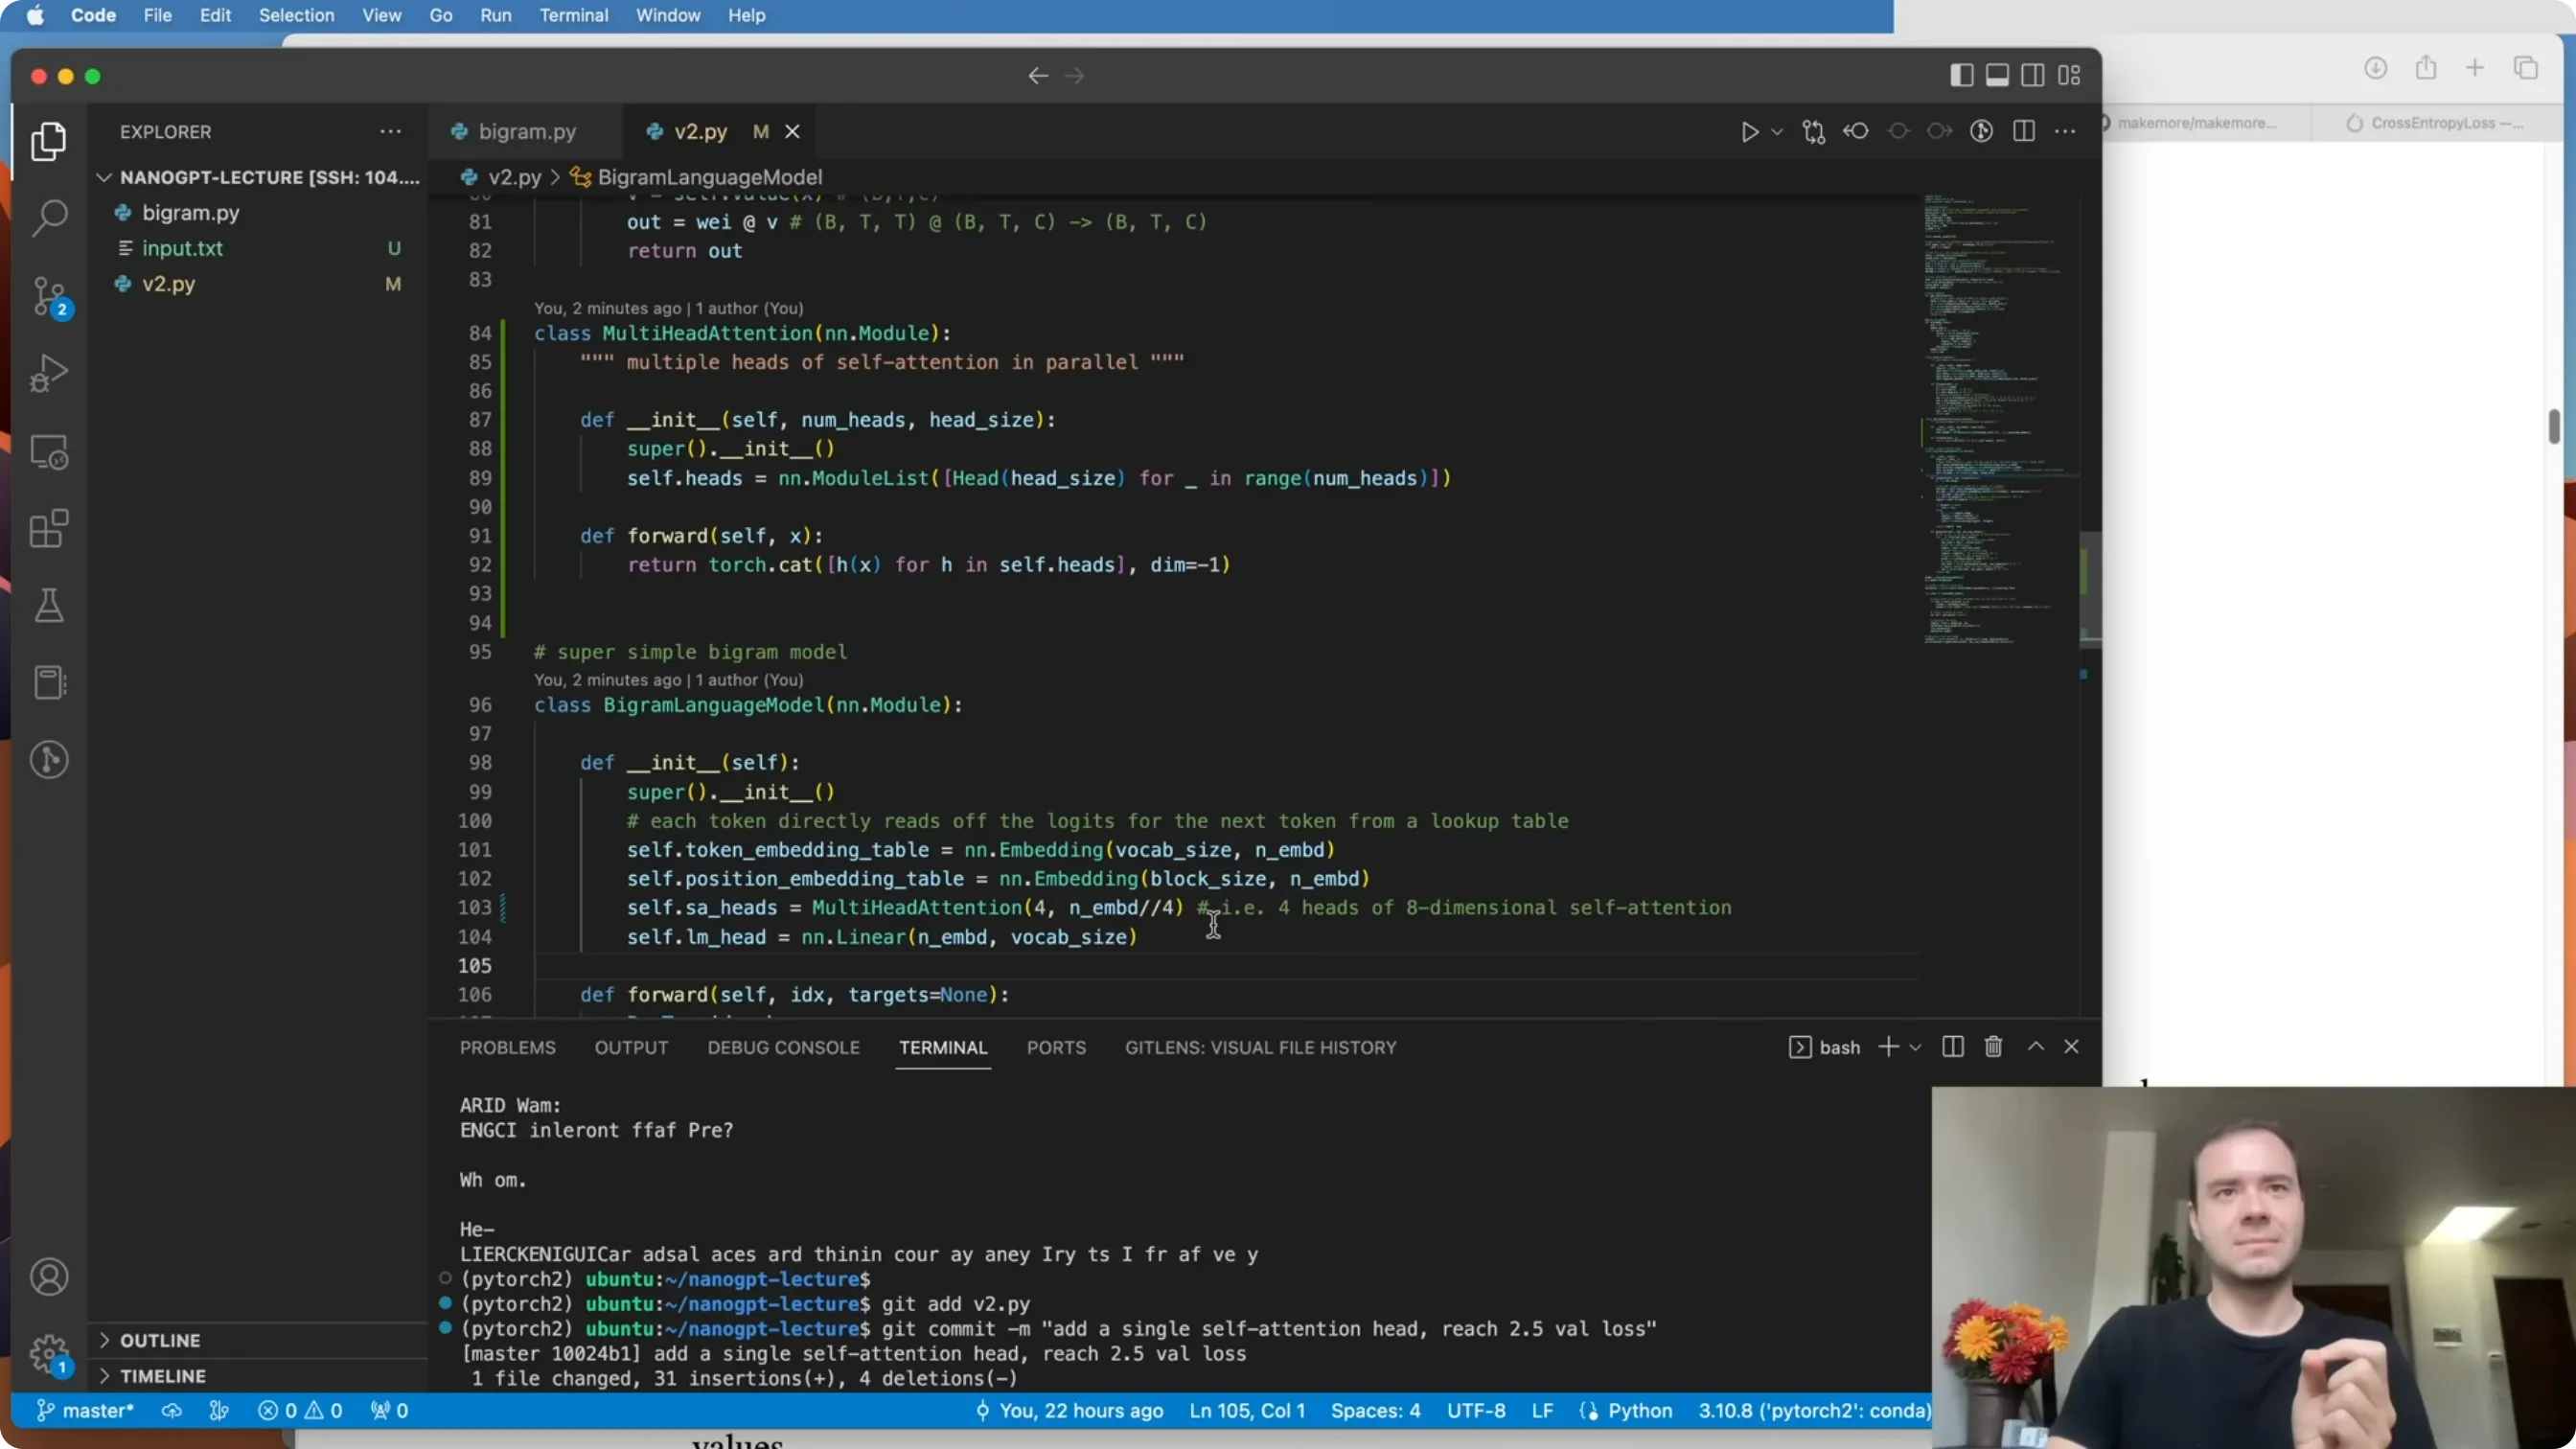
Task: Open Manage gear settings menu
Action: [49, 1355]
